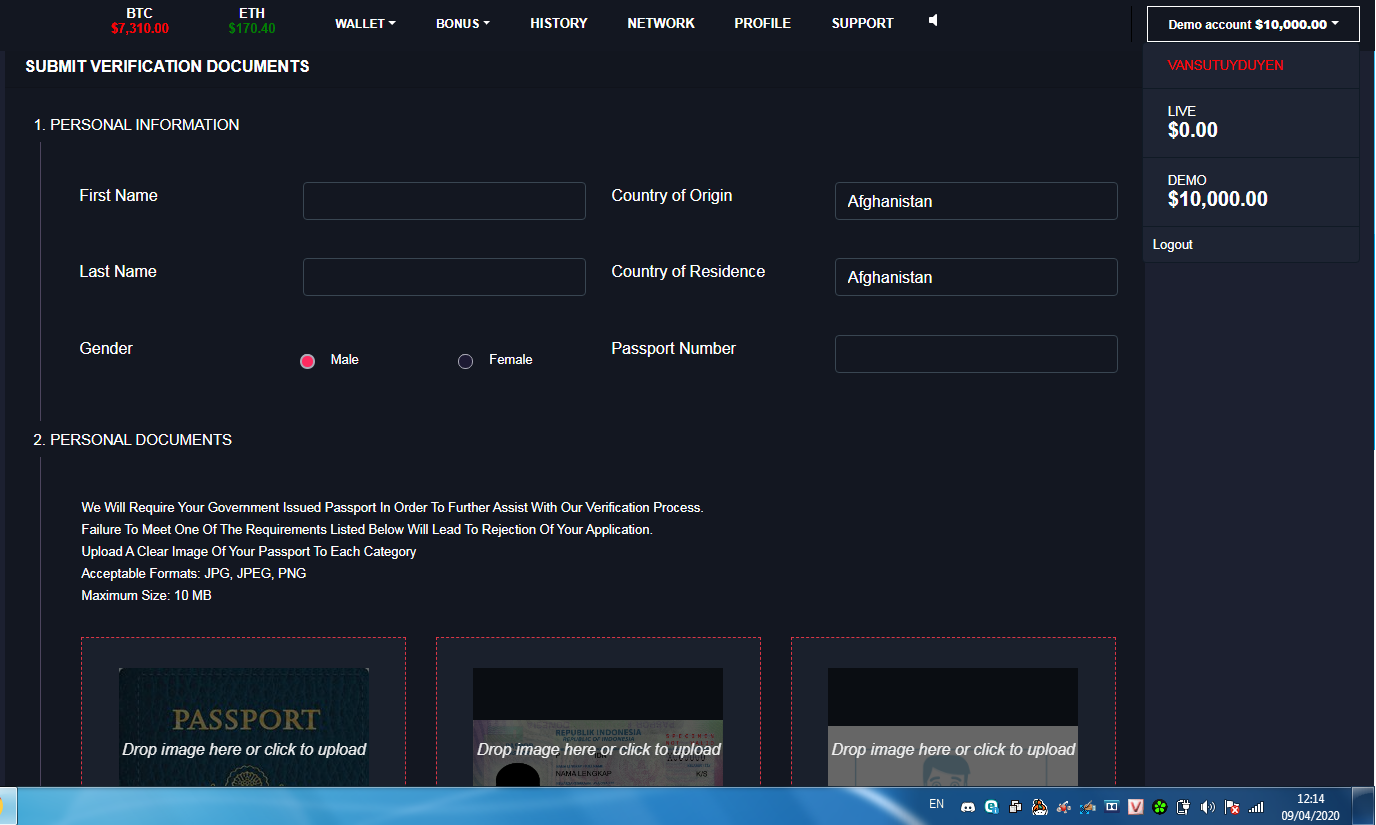Click the EN language indicator in taskbar
The width and height of the screenshot is (1376, 825).
[937, 804]
